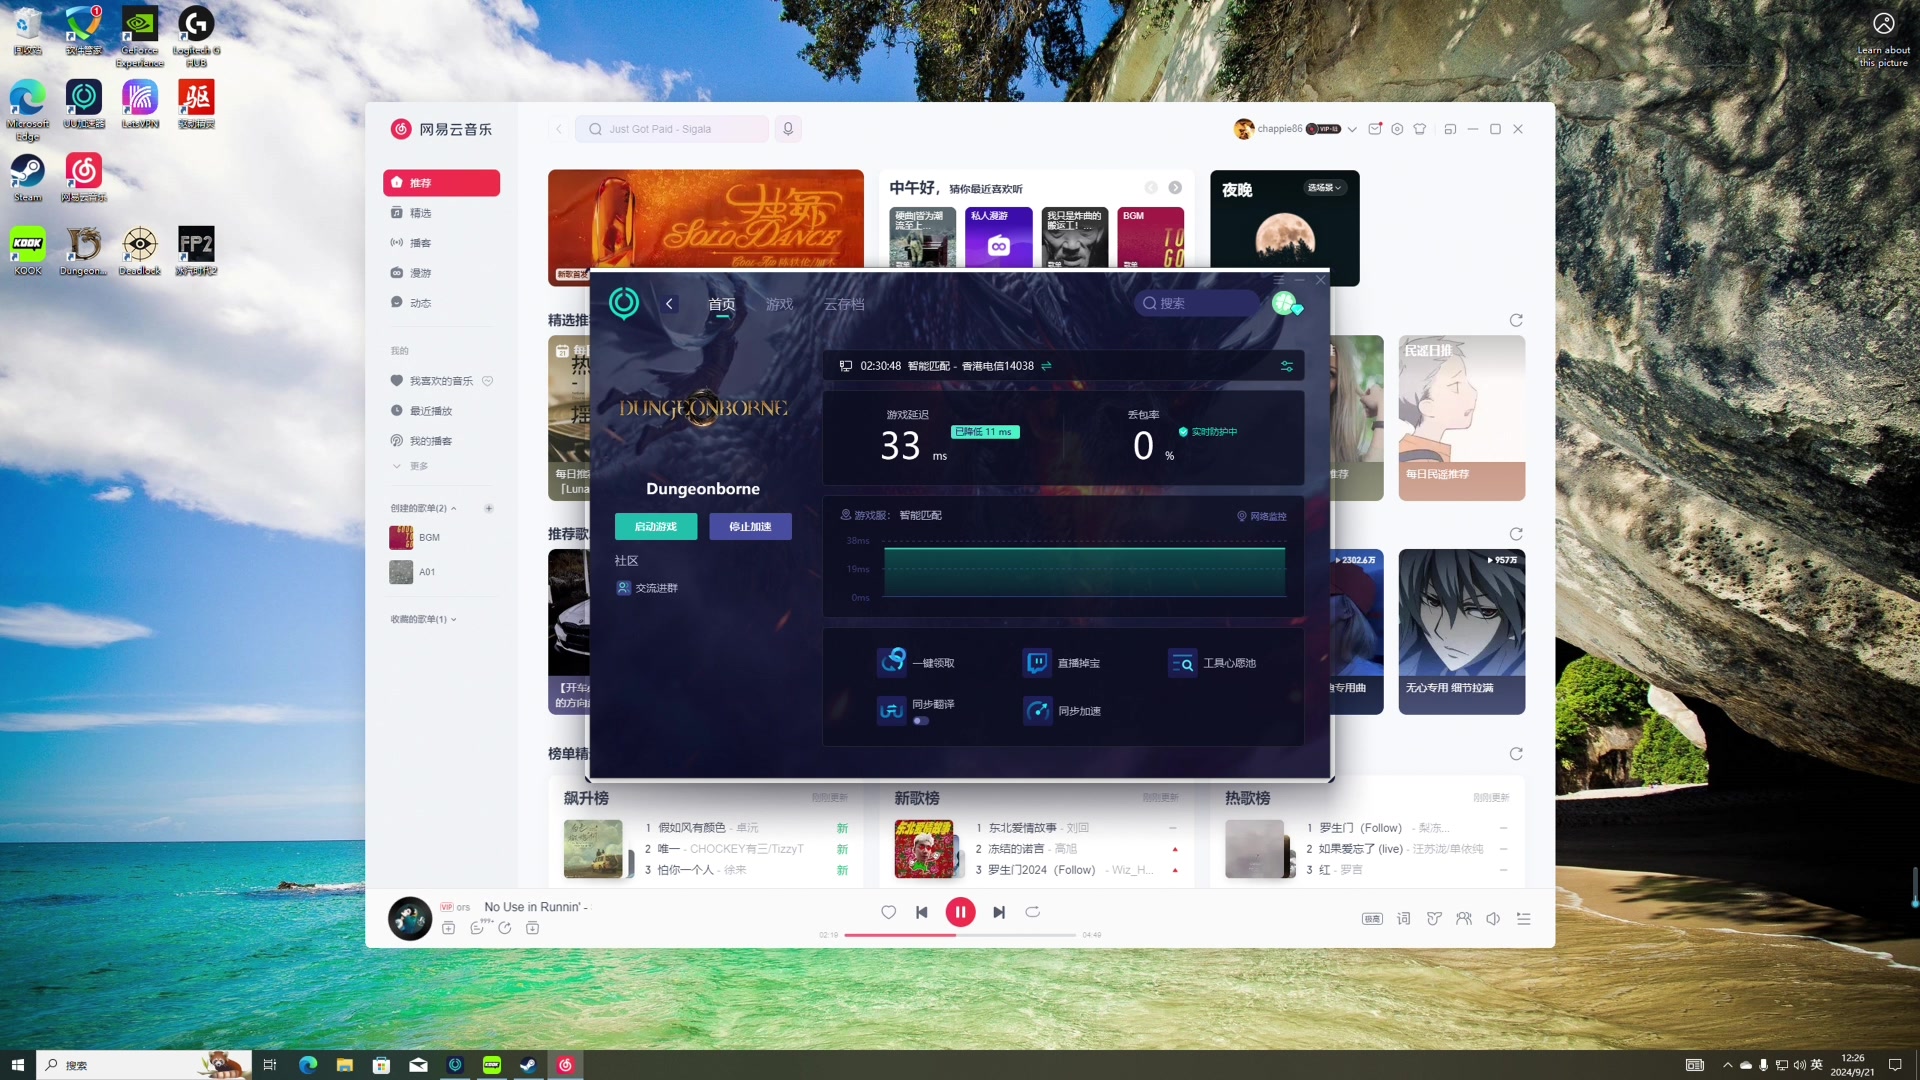Image resolution: width=1920 pixels, height=1080 pixels.
Task: Open Microsoft Edge from the taskbar
Action: tap(307, 1065)
